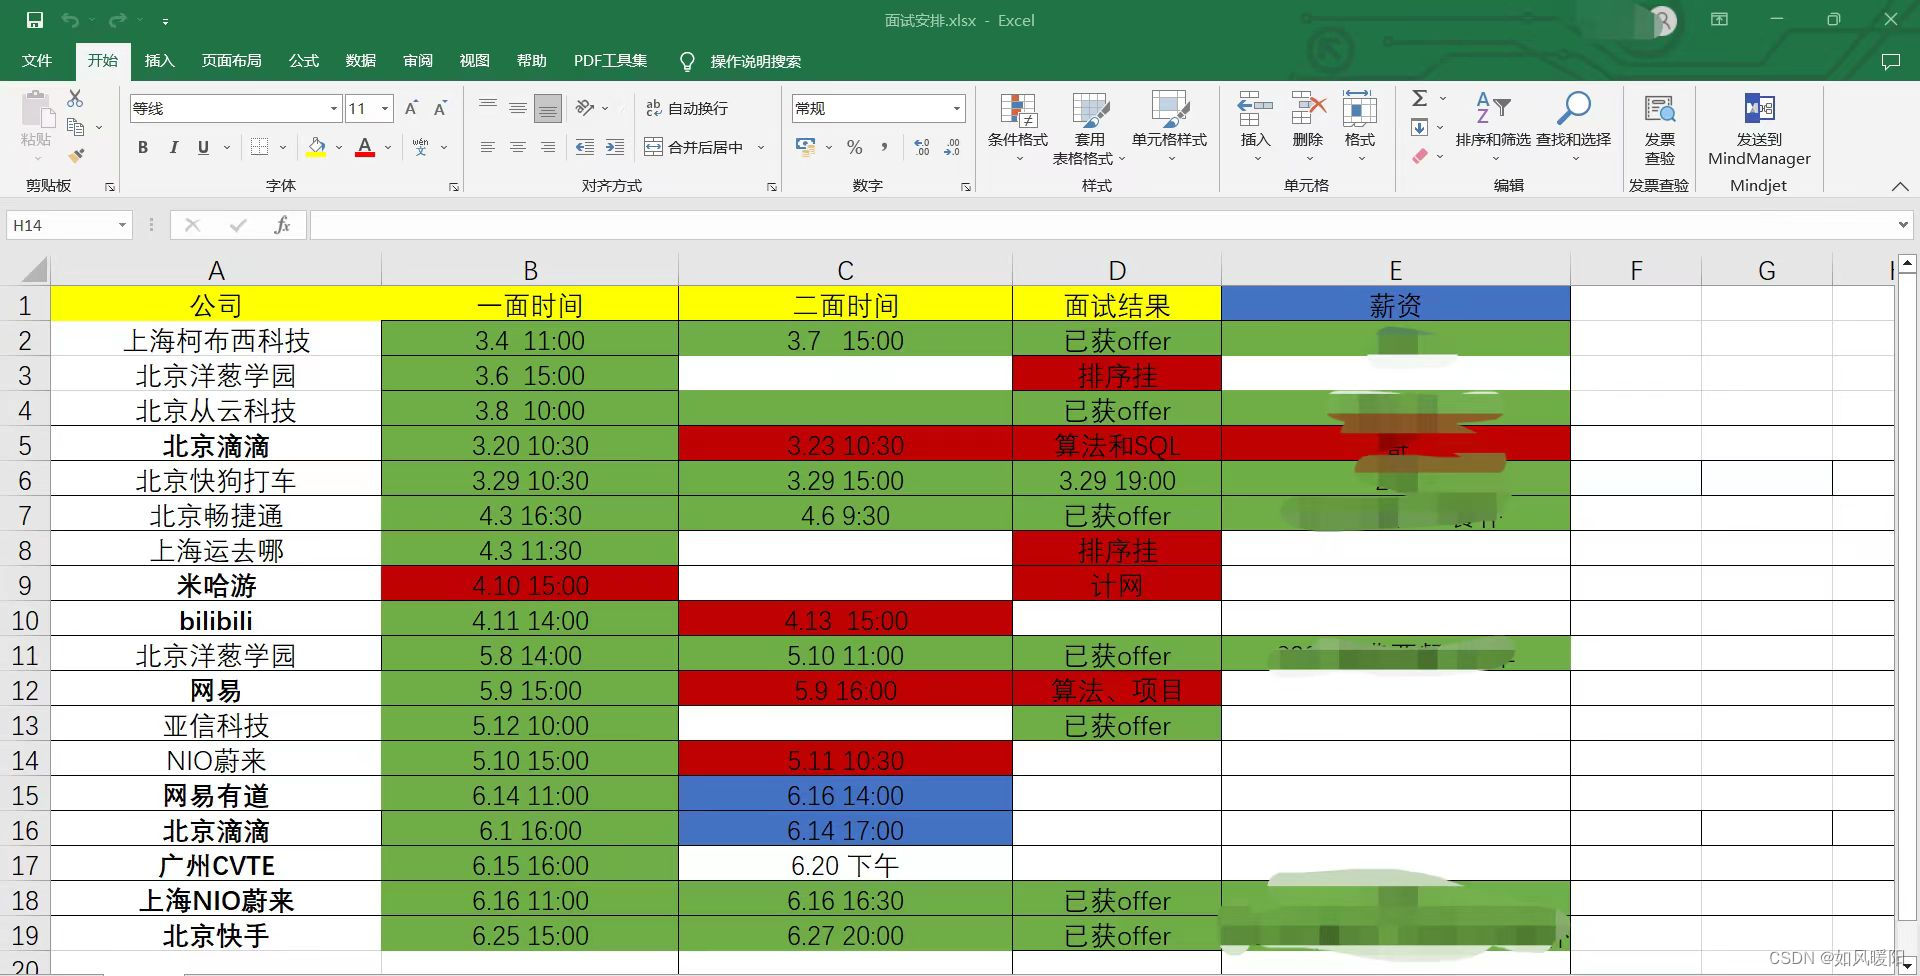The image size is (1920, 976).
Task: Click the Save icon in title bar
Action: pyautogui.click(x=35, y=20)
